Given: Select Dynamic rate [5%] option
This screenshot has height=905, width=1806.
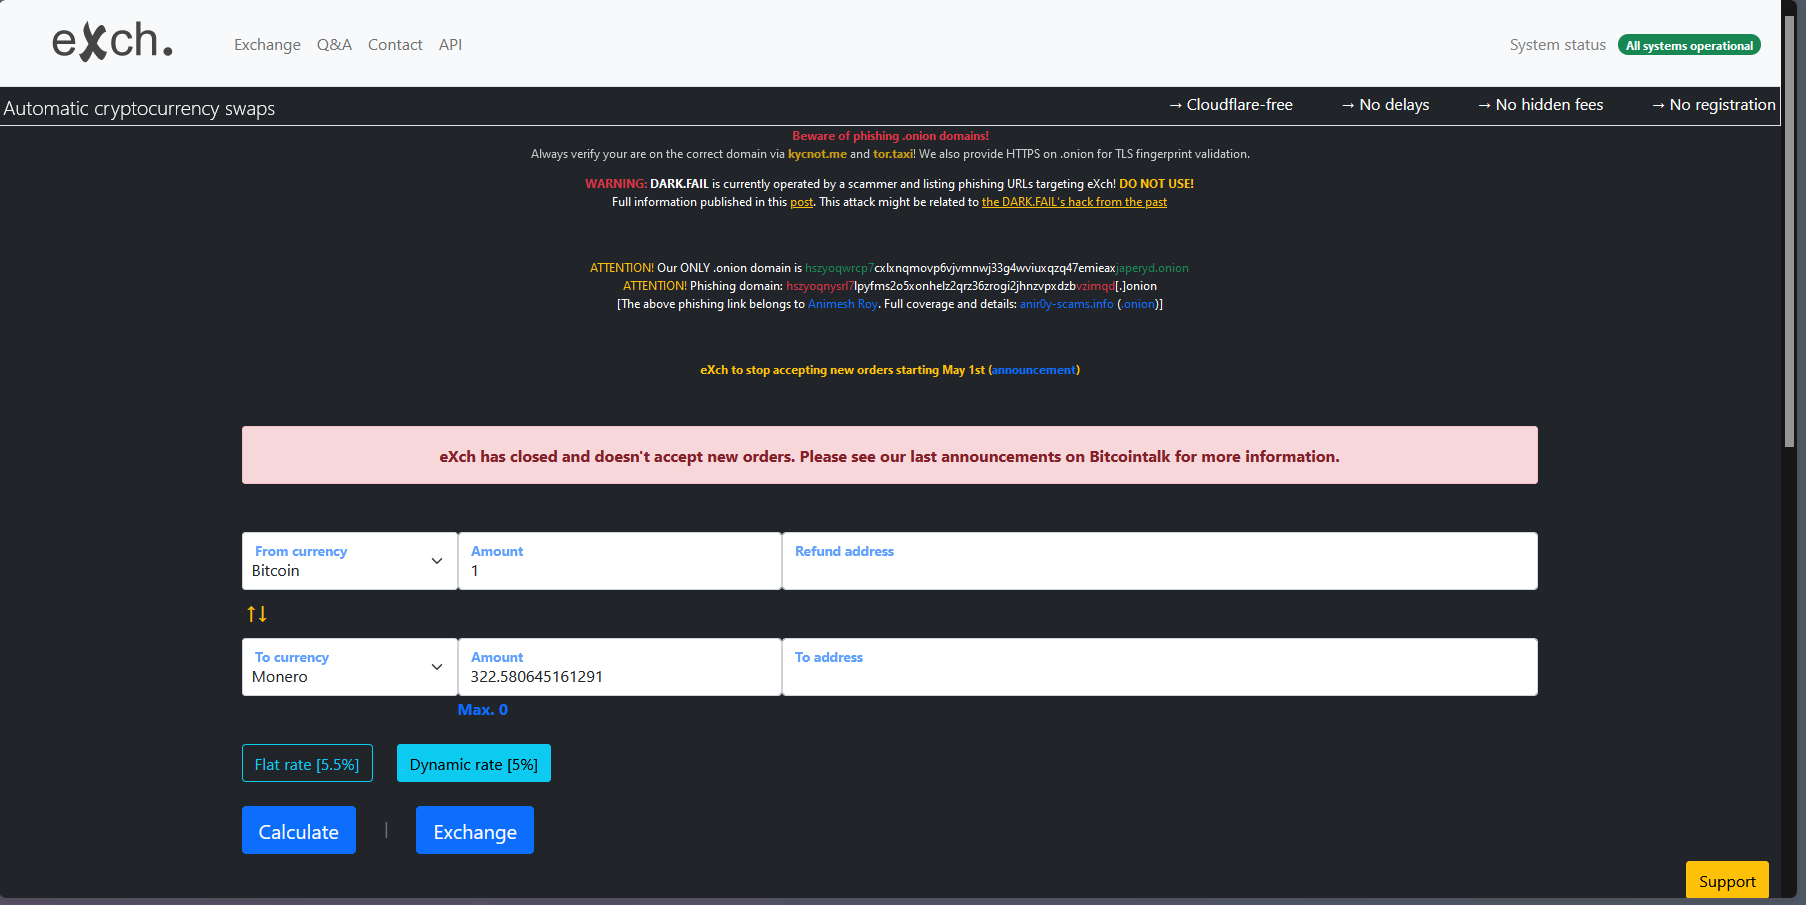Looking at the screenshot, I should [x=474, y=763].
